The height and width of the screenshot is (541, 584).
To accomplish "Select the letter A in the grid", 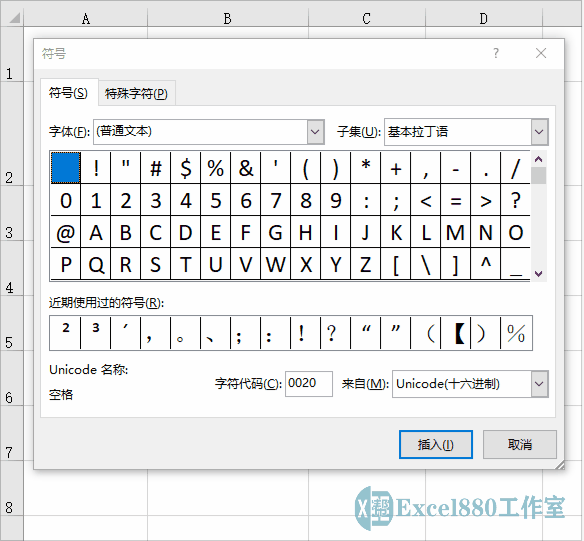I will coord(96,232).
